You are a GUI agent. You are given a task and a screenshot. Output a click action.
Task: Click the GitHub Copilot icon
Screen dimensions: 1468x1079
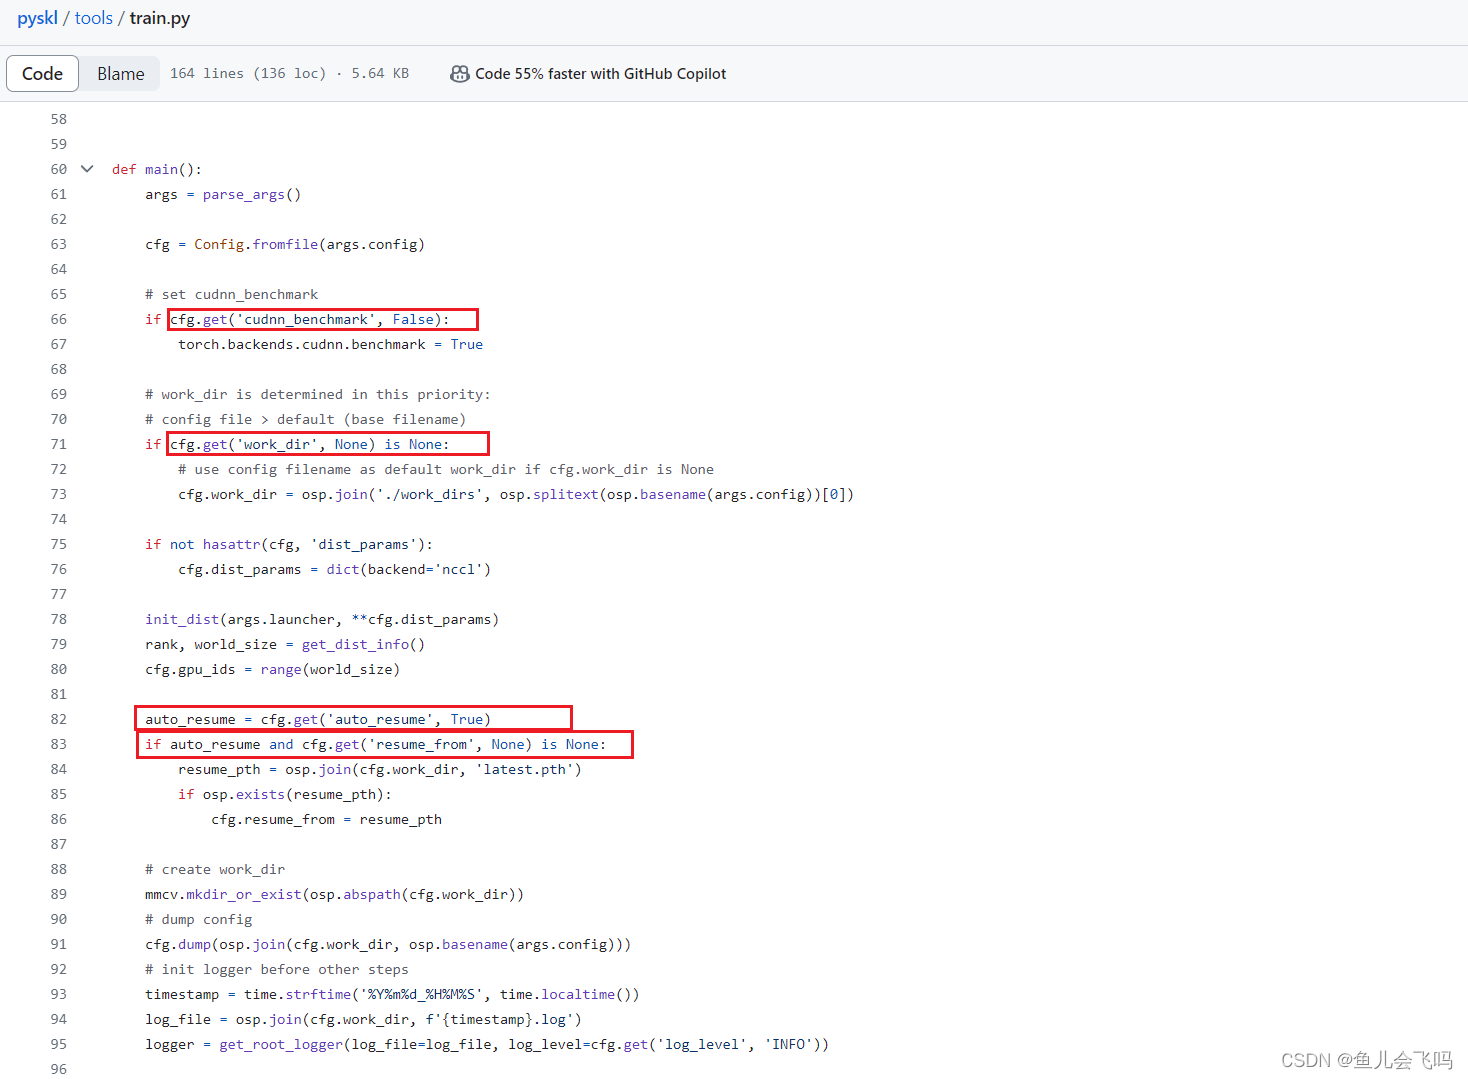tap(460, 73)
